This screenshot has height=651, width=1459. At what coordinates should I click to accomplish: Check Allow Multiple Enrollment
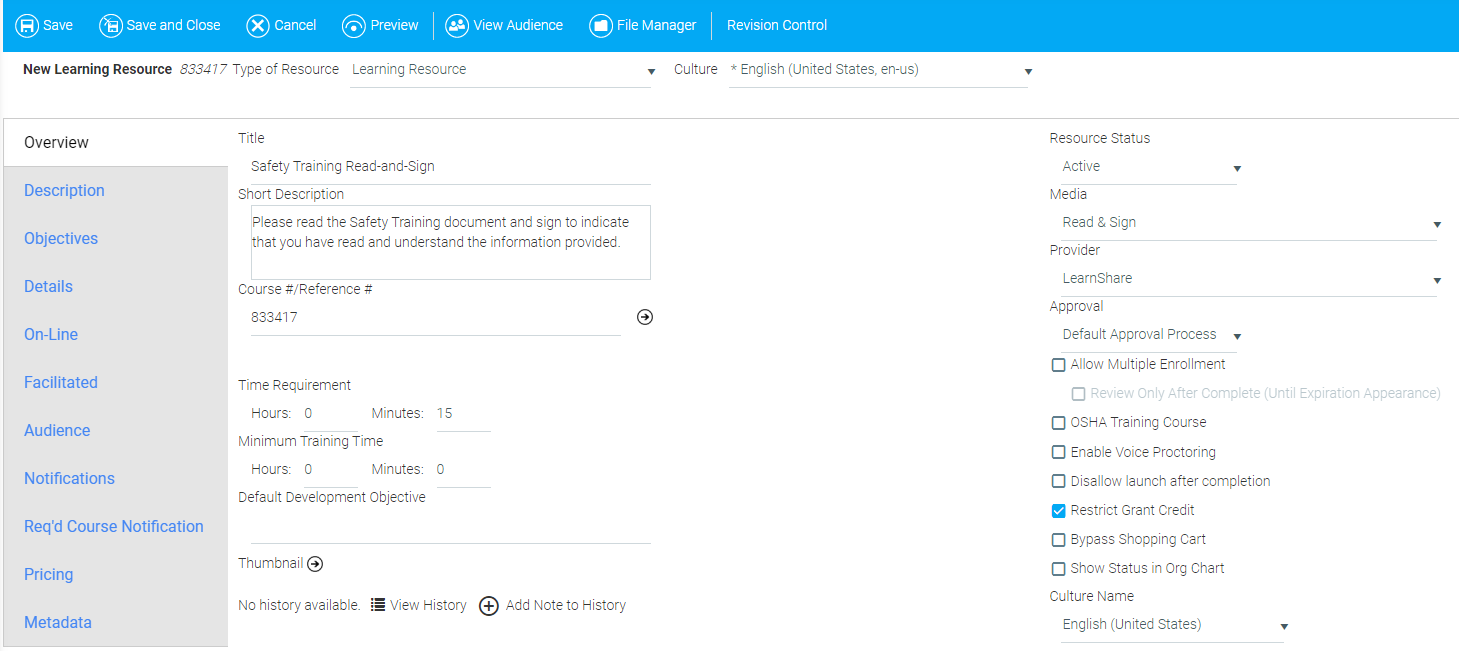coord(1059,365)
